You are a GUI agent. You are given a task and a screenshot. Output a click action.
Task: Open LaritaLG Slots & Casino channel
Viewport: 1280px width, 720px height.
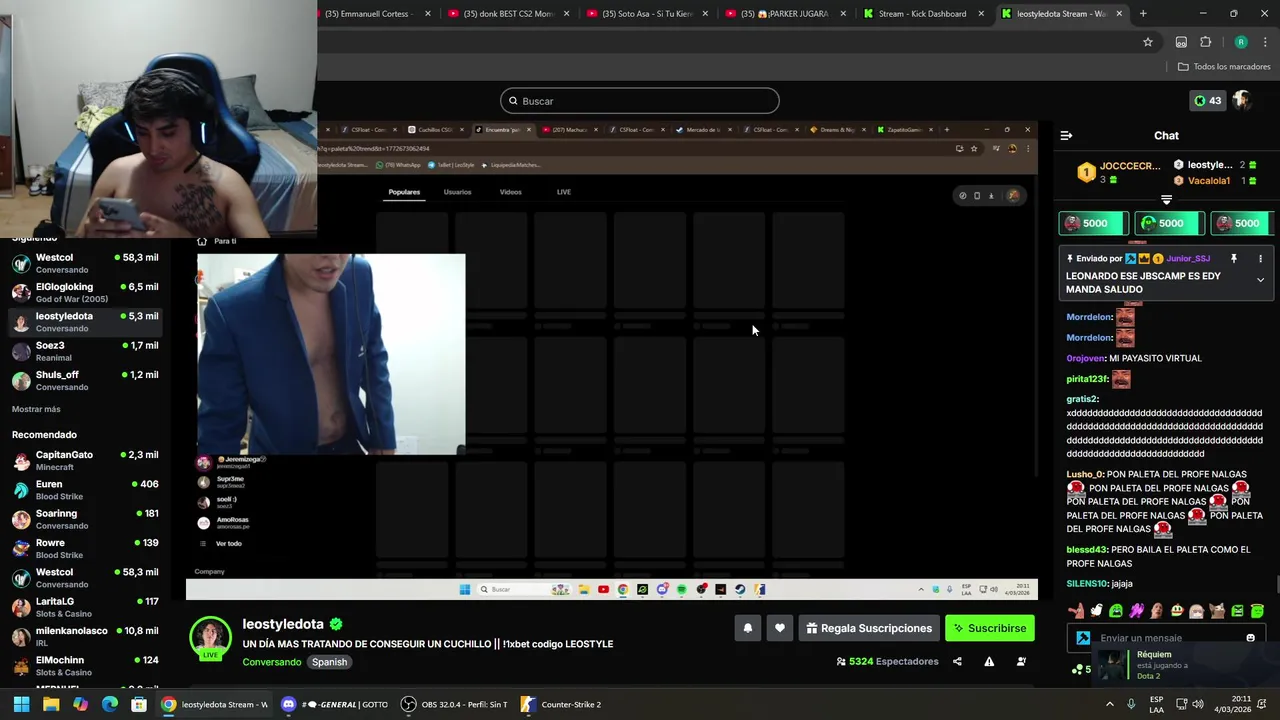tap(85, 607)
